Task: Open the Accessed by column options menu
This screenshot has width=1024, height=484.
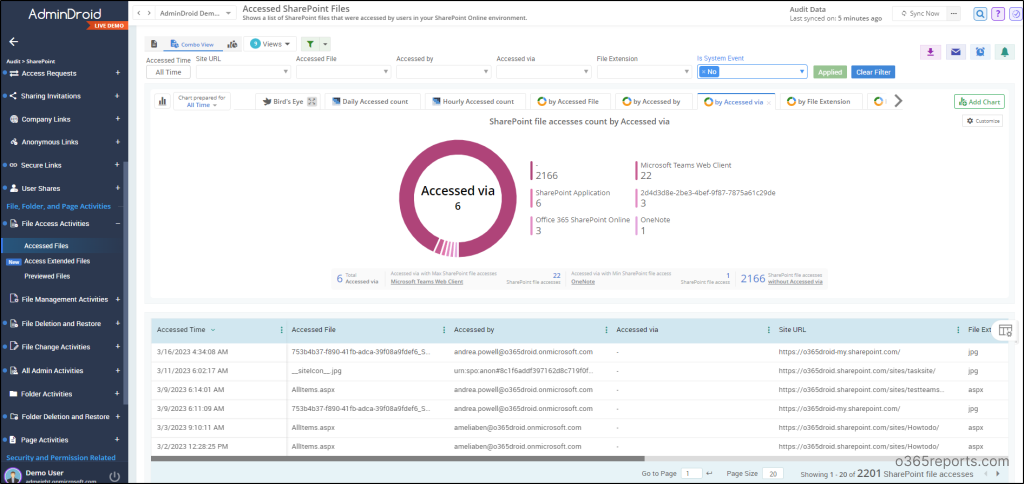Action: click(x=607, y=330)
